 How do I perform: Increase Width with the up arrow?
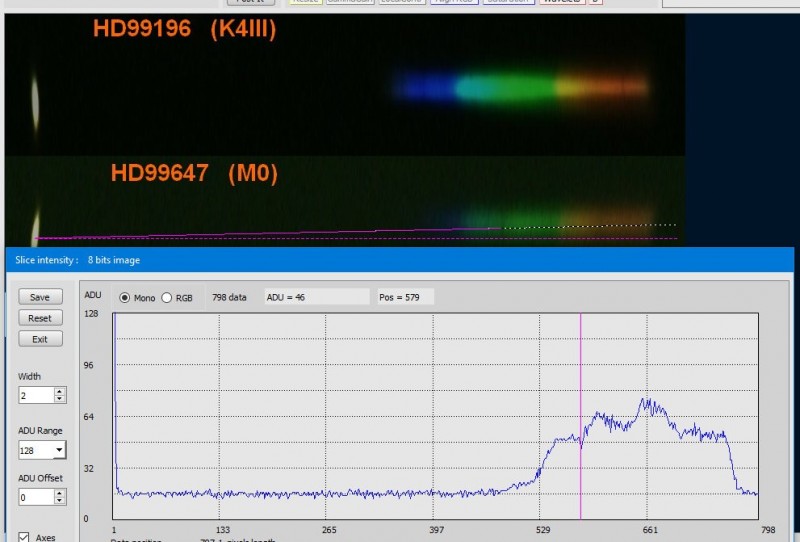point(60,391)
